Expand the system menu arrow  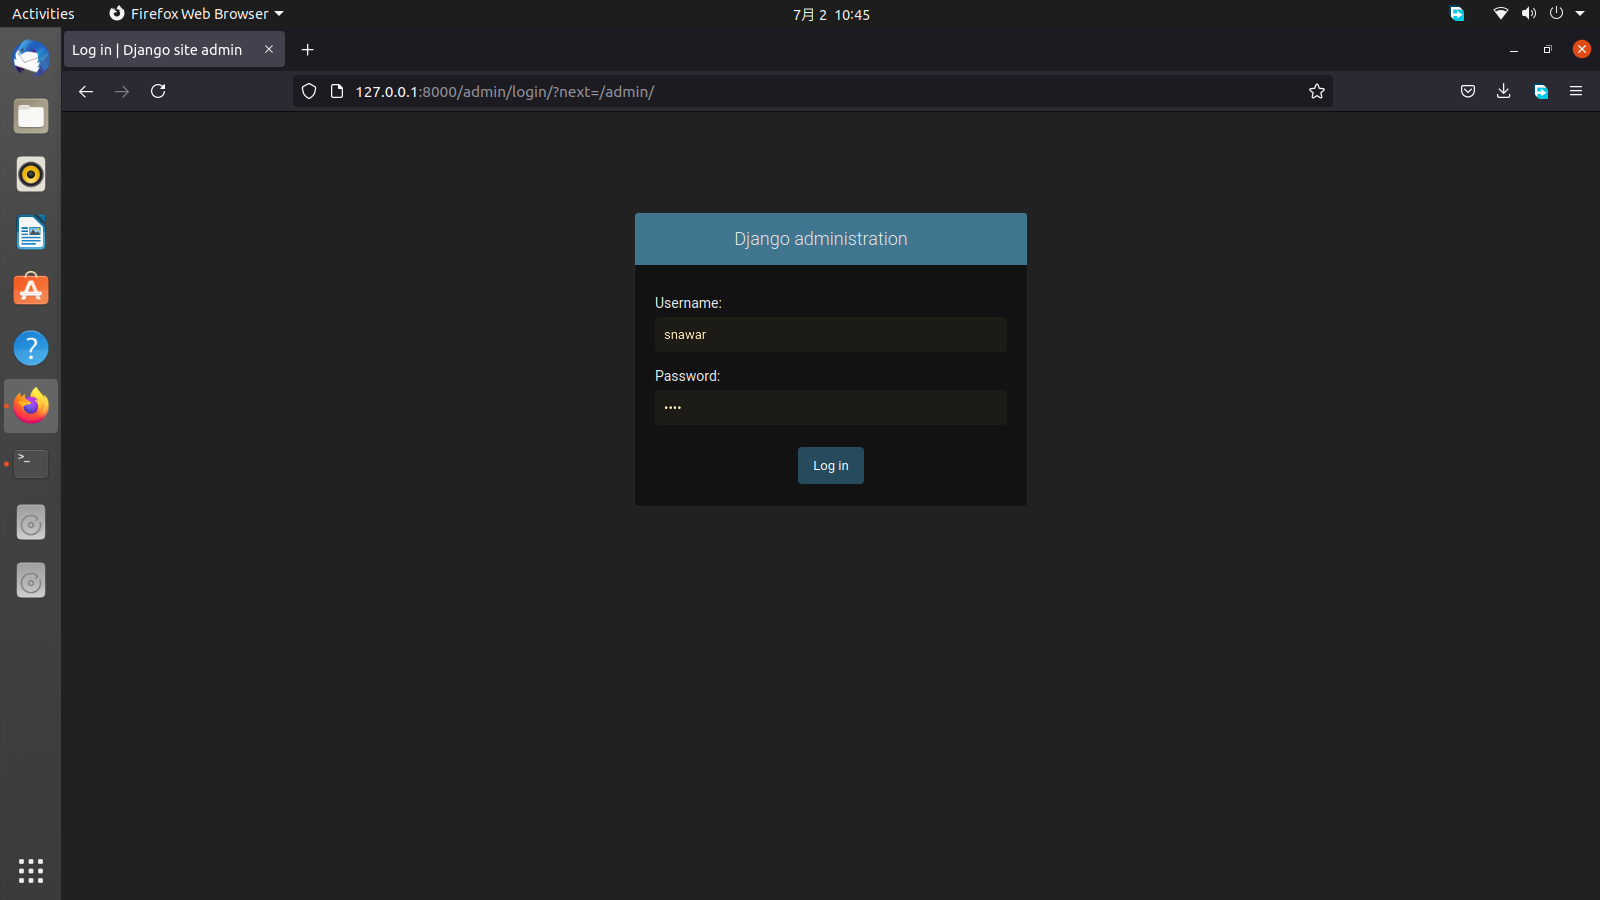(x=1580, y=14)
